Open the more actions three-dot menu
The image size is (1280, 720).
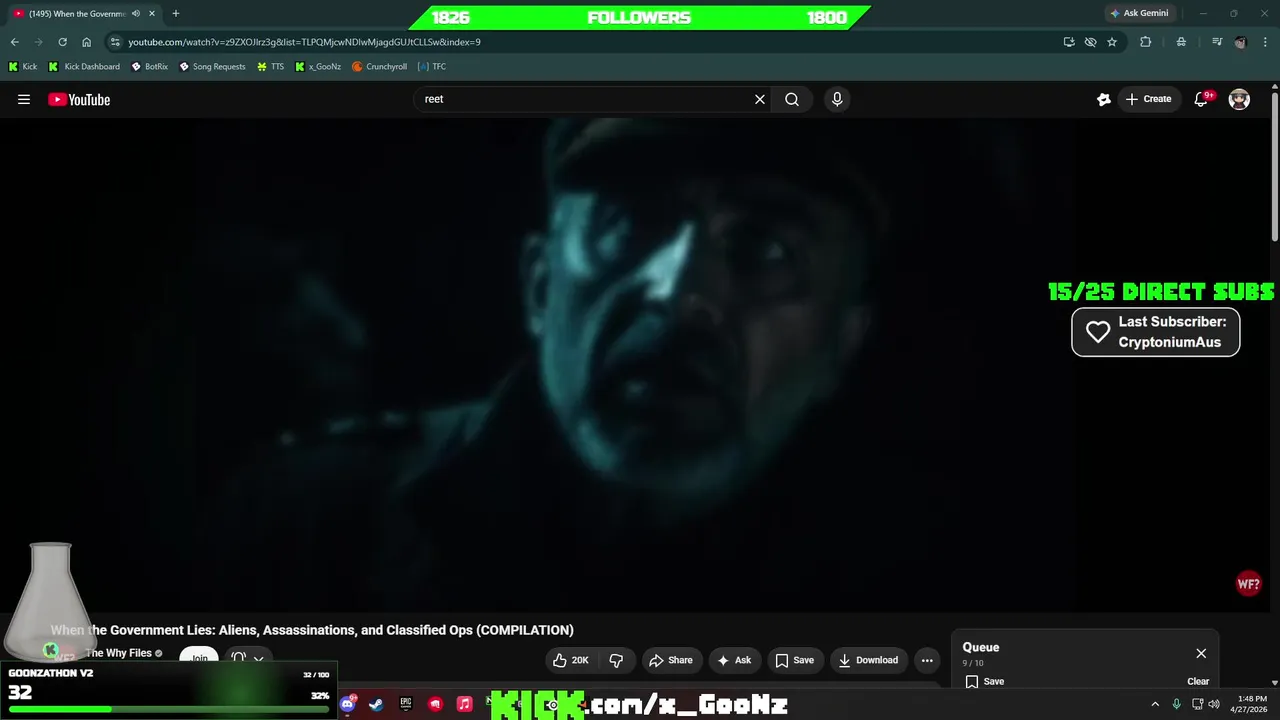(927, 660)
